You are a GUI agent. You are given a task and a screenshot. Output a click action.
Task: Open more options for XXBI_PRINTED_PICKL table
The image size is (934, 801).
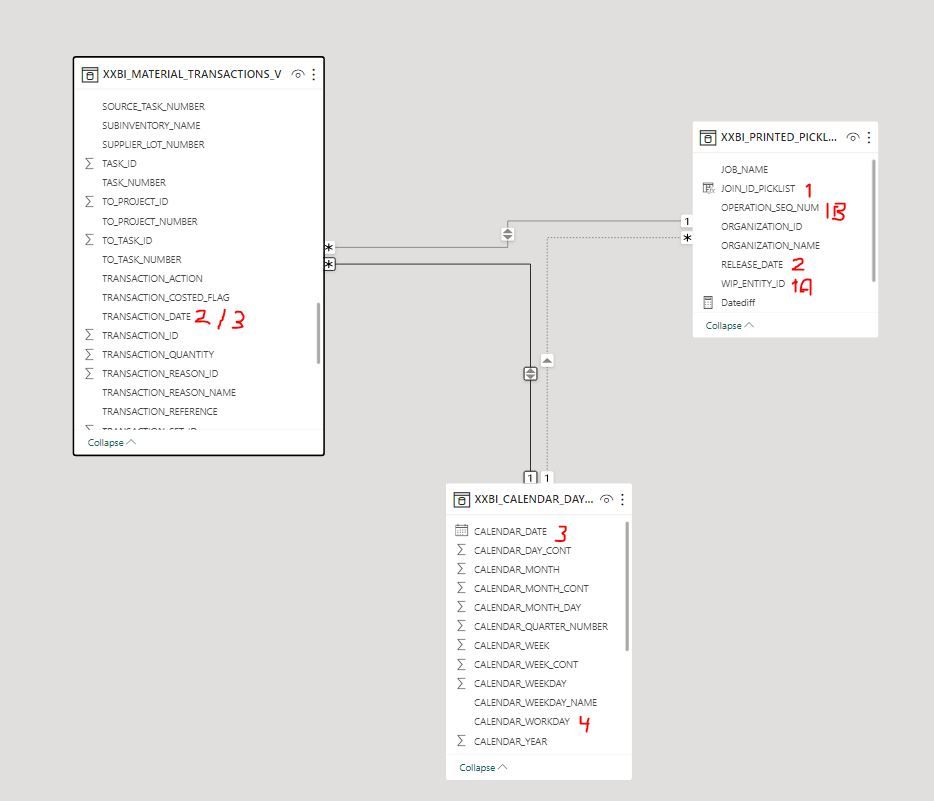pos(869,138)
